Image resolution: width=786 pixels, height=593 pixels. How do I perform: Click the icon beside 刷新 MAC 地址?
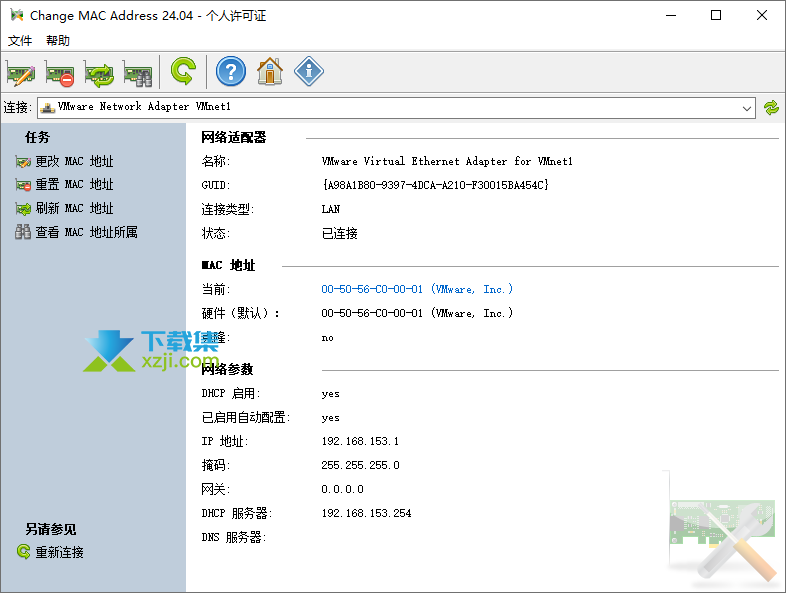pos(23,209)
